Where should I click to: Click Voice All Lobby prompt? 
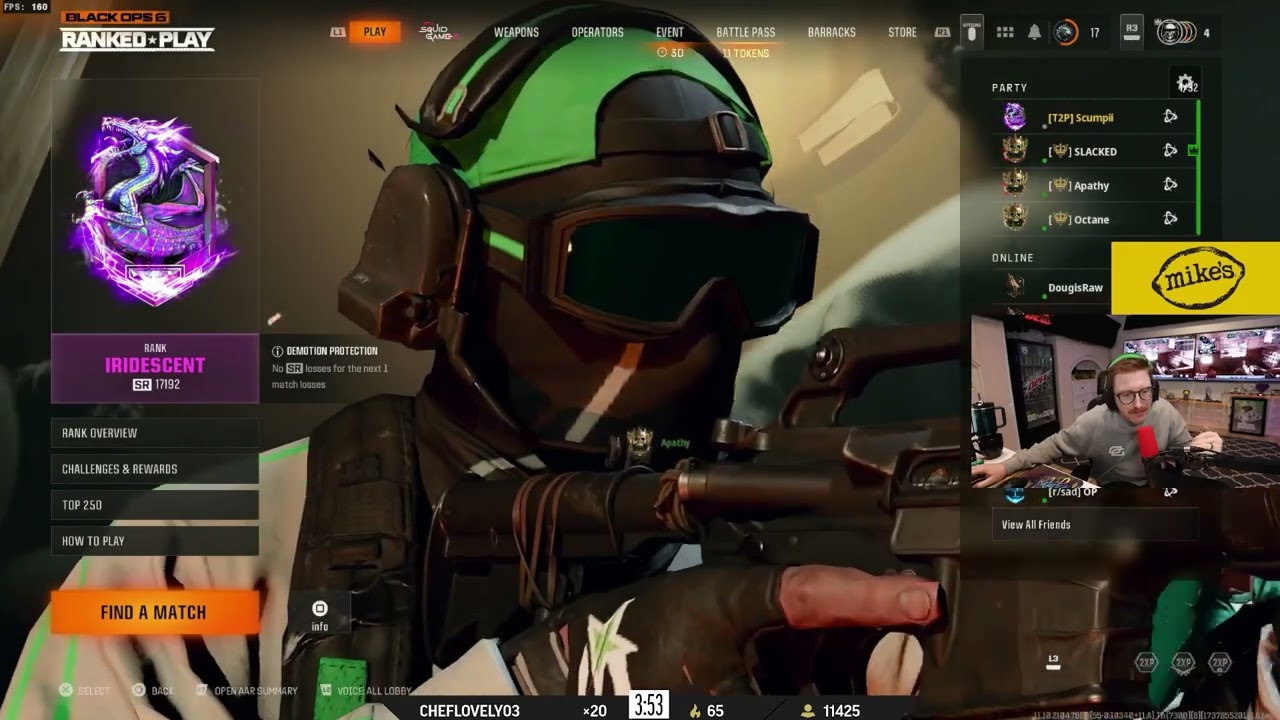[365, 691]
